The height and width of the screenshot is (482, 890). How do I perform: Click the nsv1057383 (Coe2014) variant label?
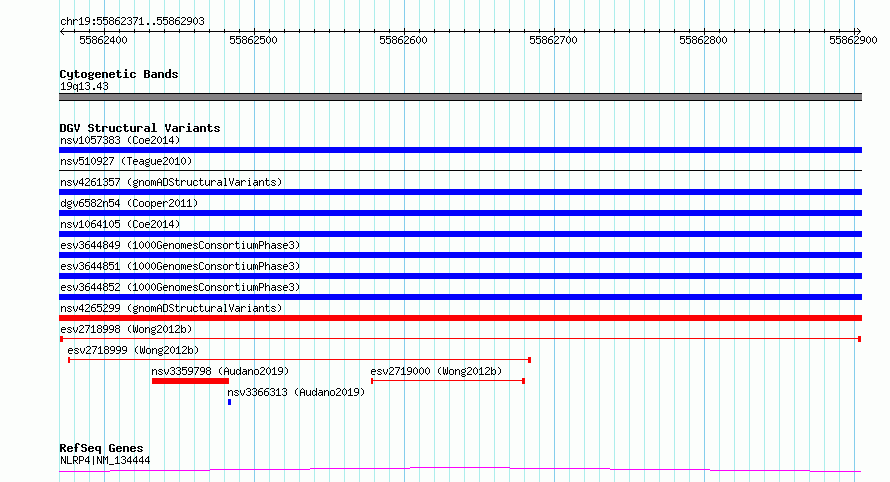click(120, 140)
